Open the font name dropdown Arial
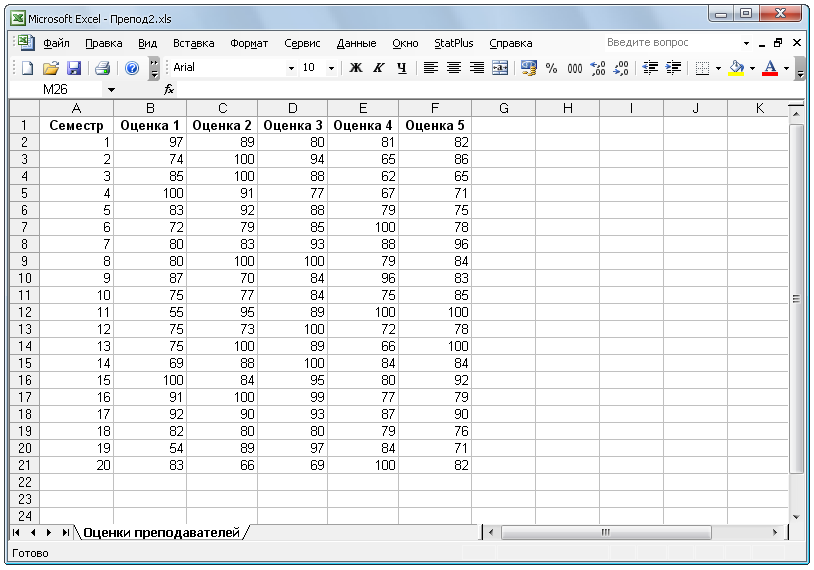Screen dimensions: 814x570 [x=291, y=68]
